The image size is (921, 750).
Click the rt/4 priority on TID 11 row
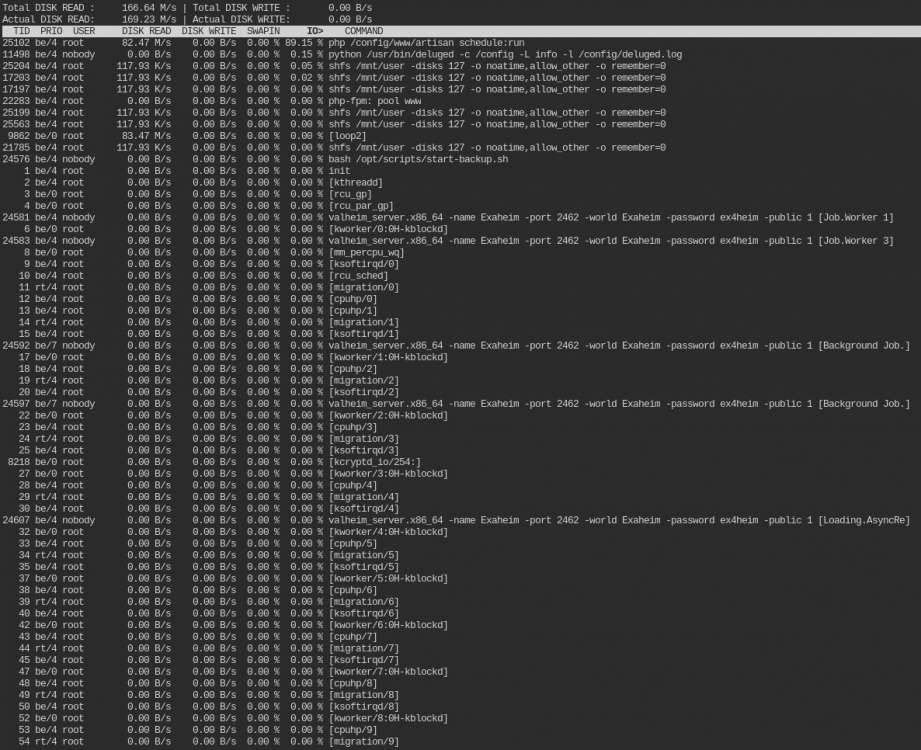click(x=46, y=287)
